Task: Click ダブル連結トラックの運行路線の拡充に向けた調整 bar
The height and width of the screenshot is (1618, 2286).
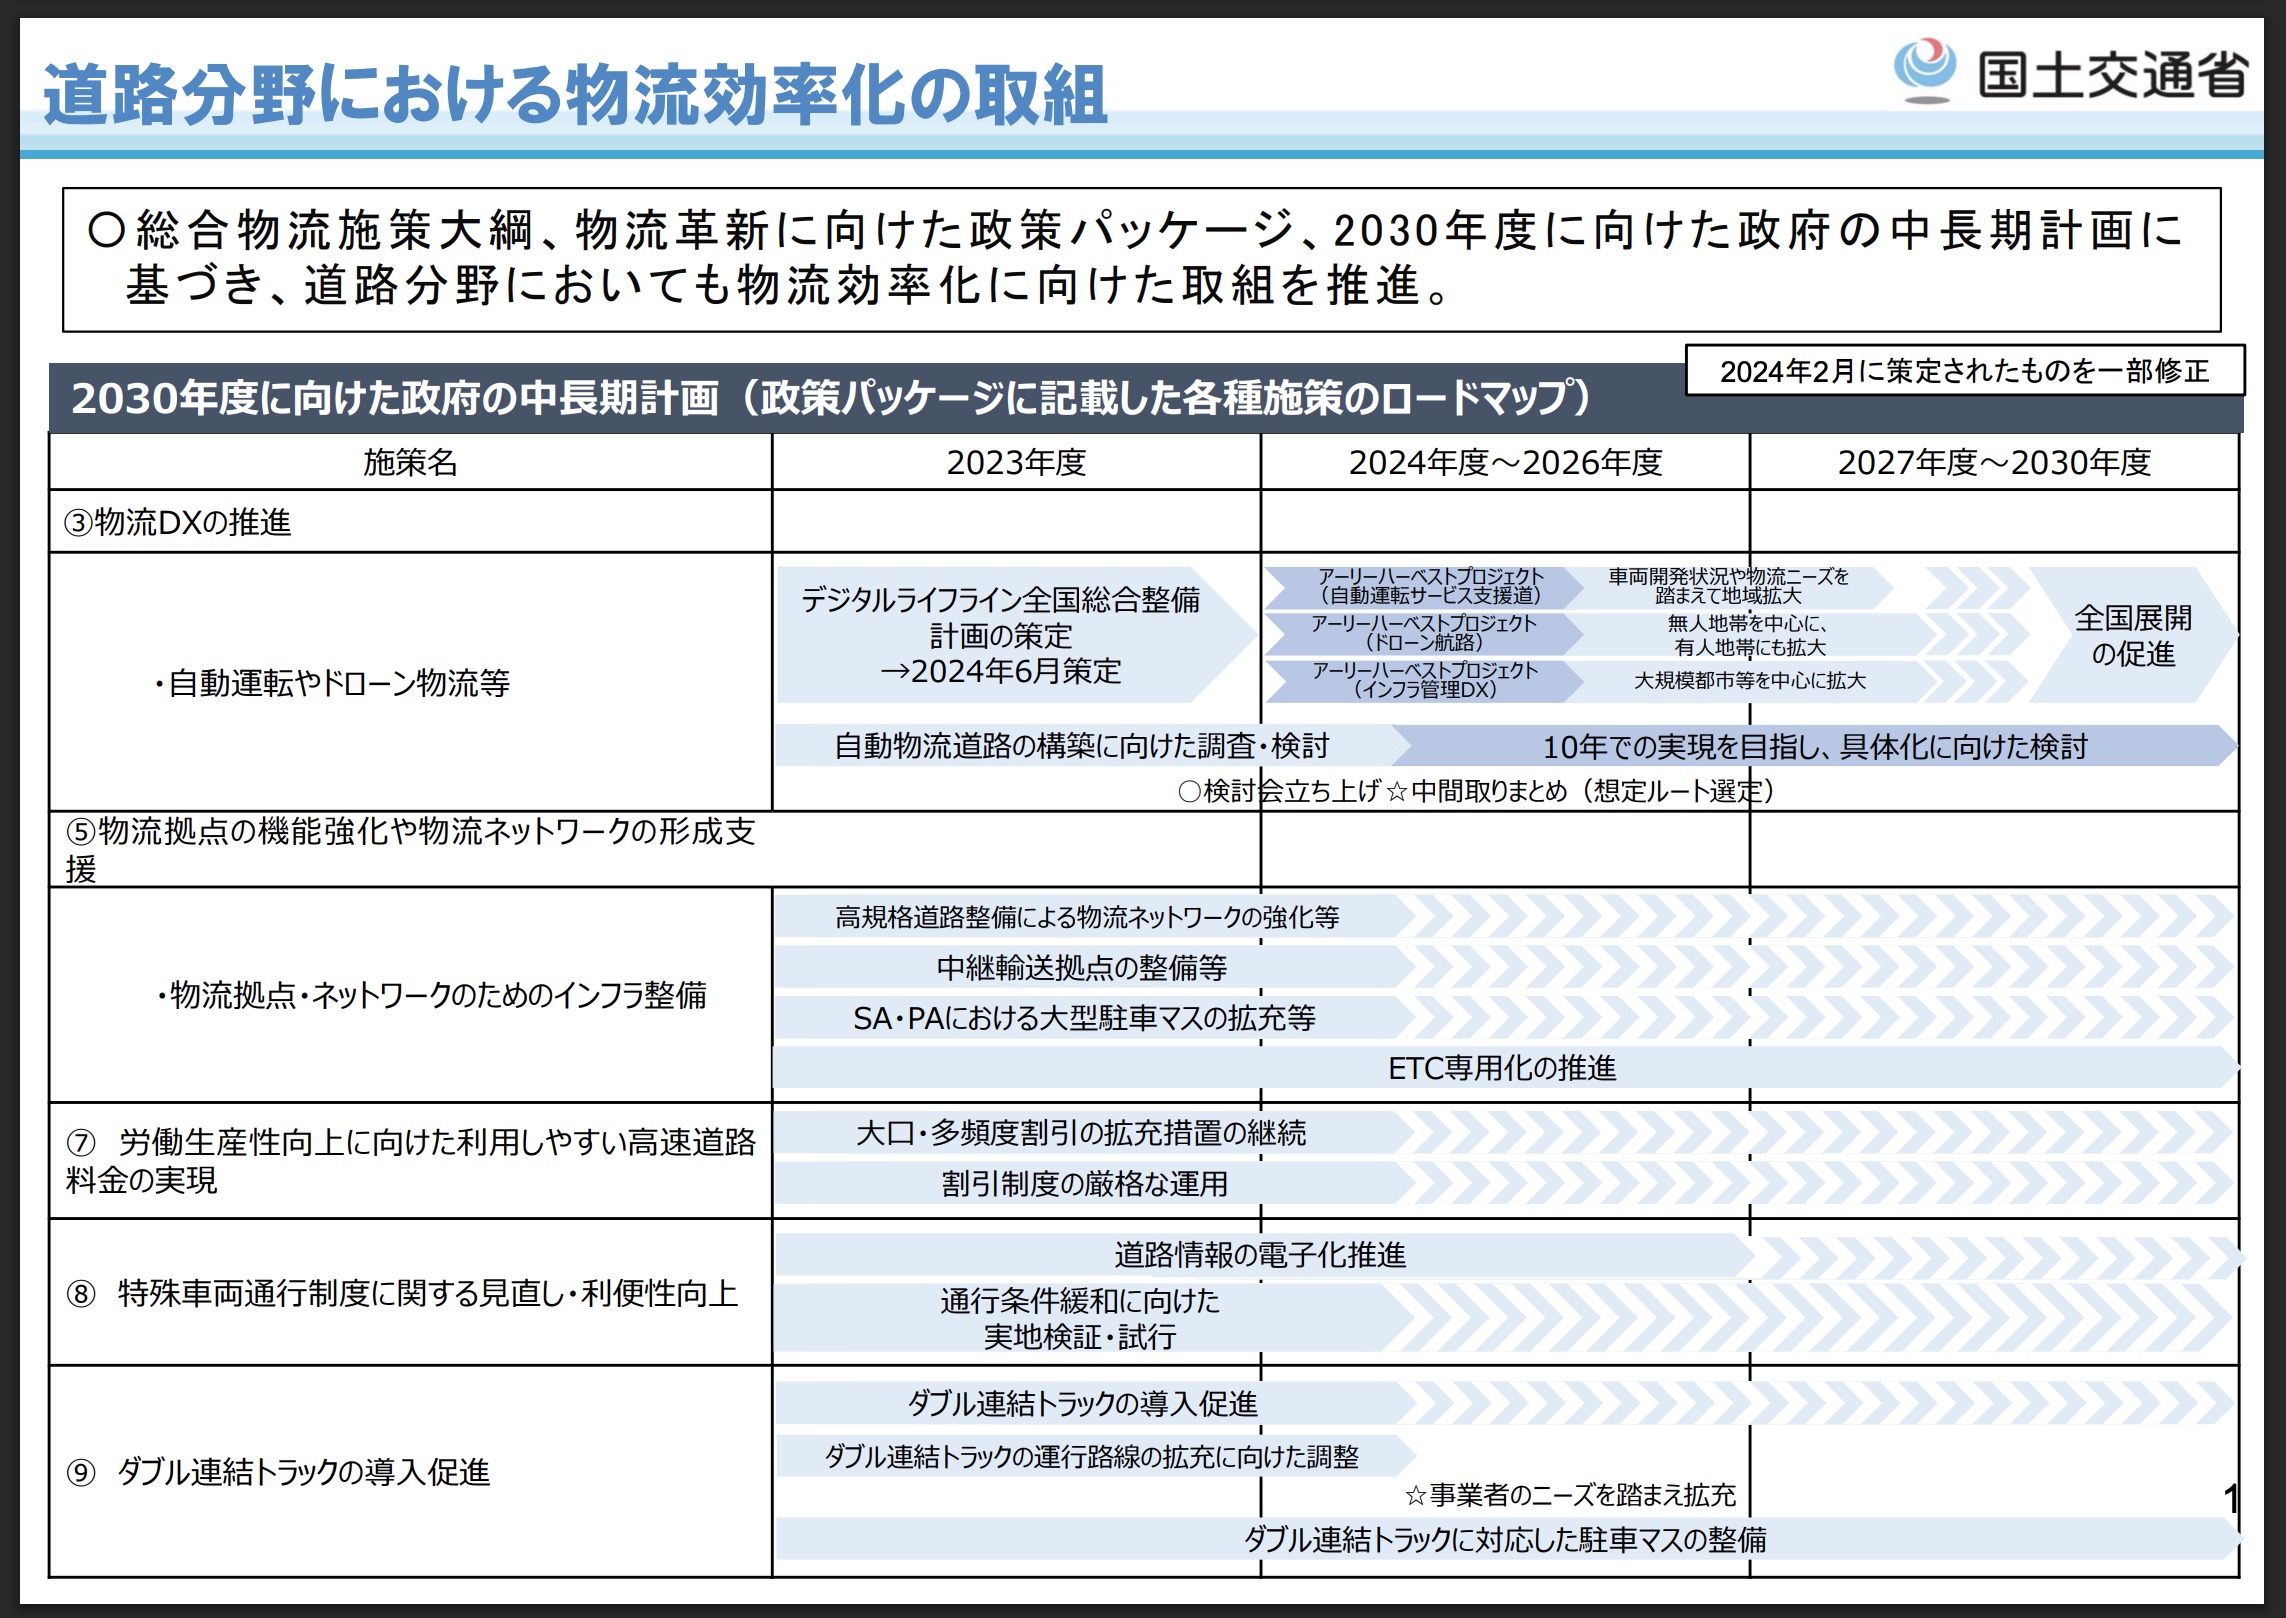Action: pos(1096,1456)
